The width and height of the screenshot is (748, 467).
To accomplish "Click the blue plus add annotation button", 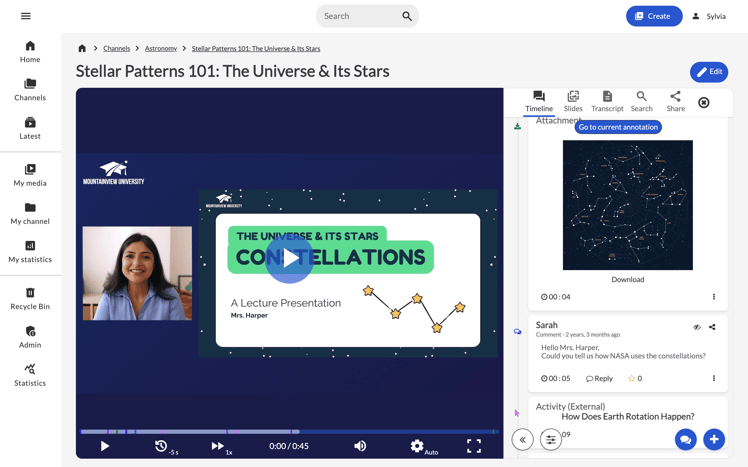I will tap(713, 439).
